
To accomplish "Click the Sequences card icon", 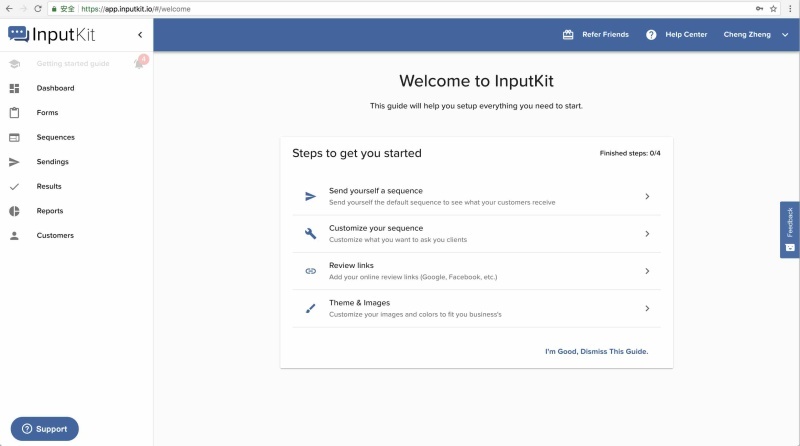I will point(14,137).
